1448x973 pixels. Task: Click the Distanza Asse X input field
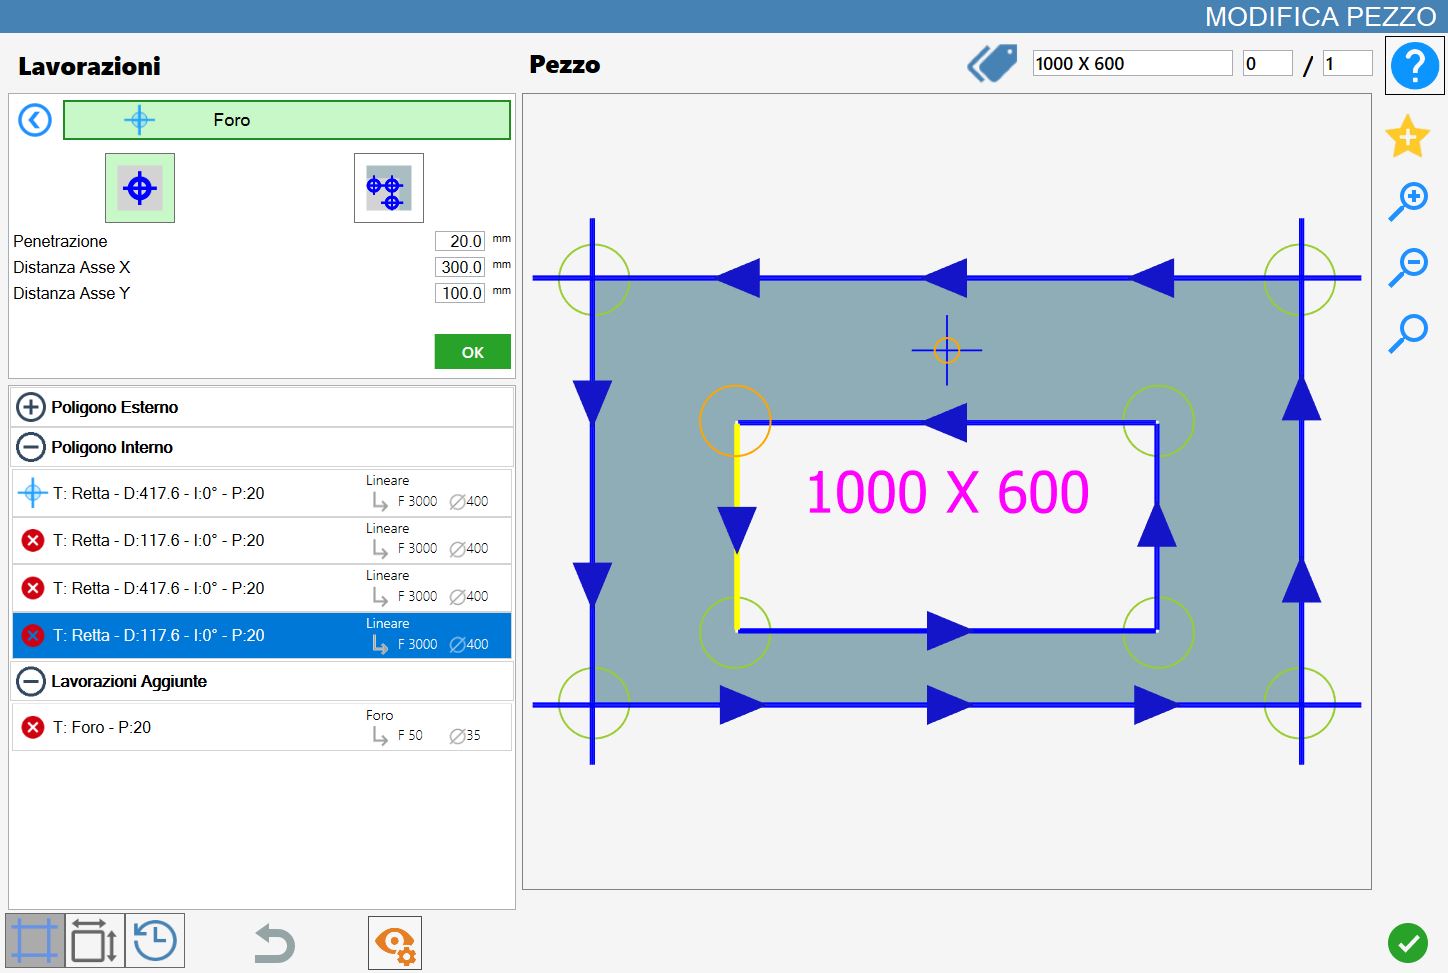tap(460, 267)
